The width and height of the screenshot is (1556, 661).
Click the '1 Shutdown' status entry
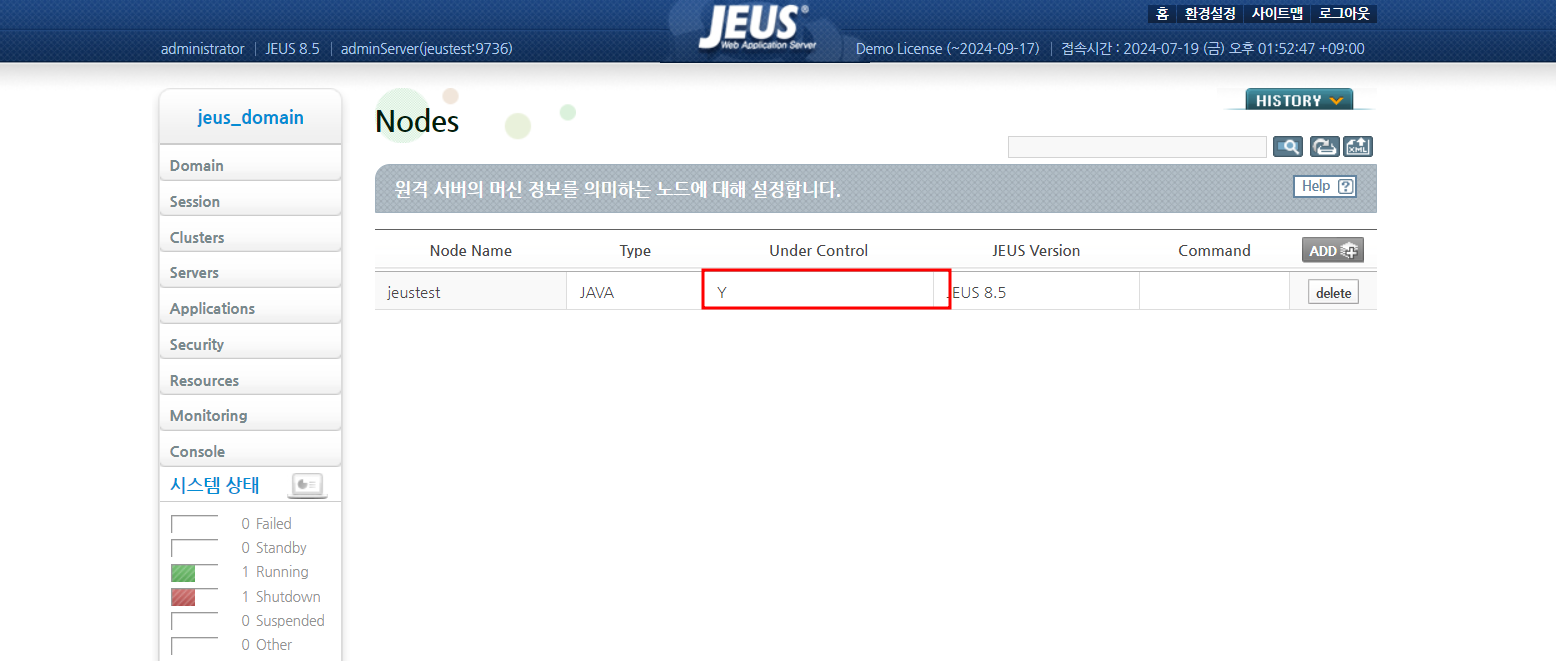click(281, 596)
